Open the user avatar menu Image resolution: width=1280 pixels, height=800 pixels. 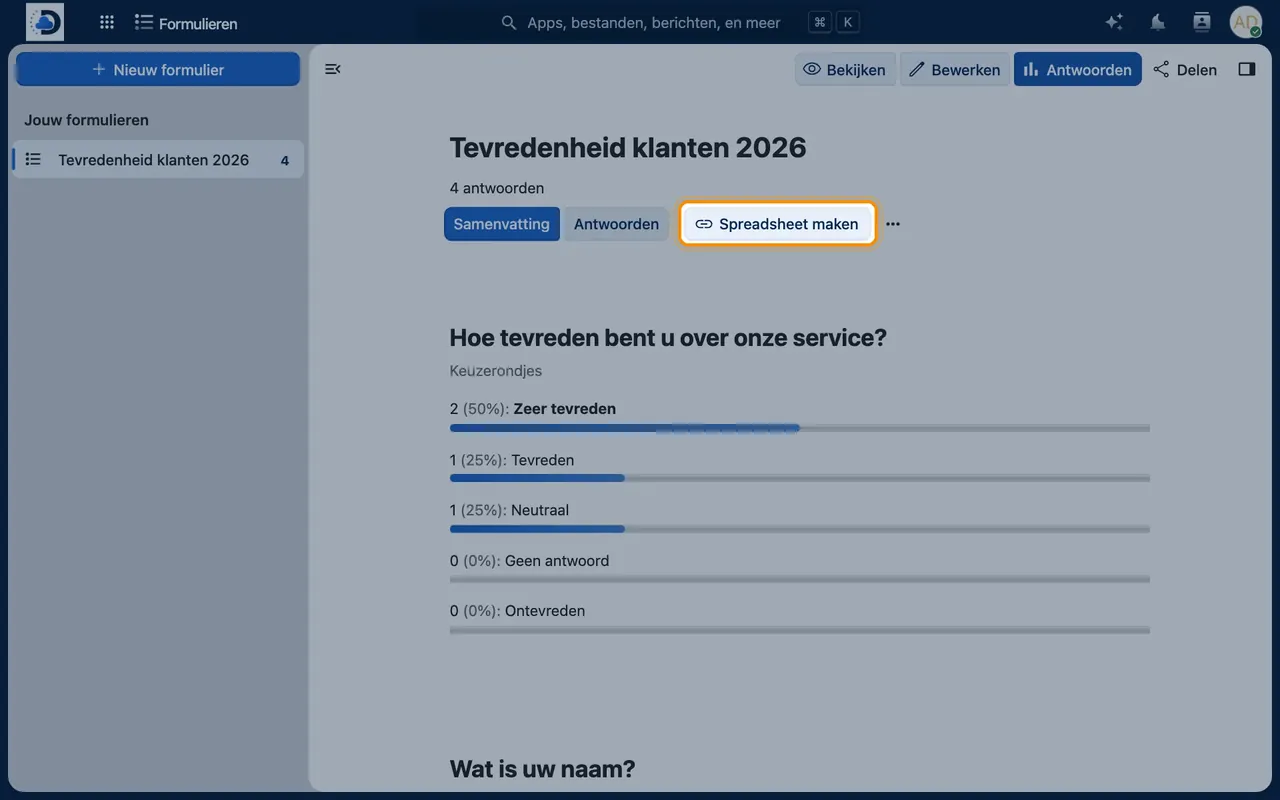tap(1246, 22)
